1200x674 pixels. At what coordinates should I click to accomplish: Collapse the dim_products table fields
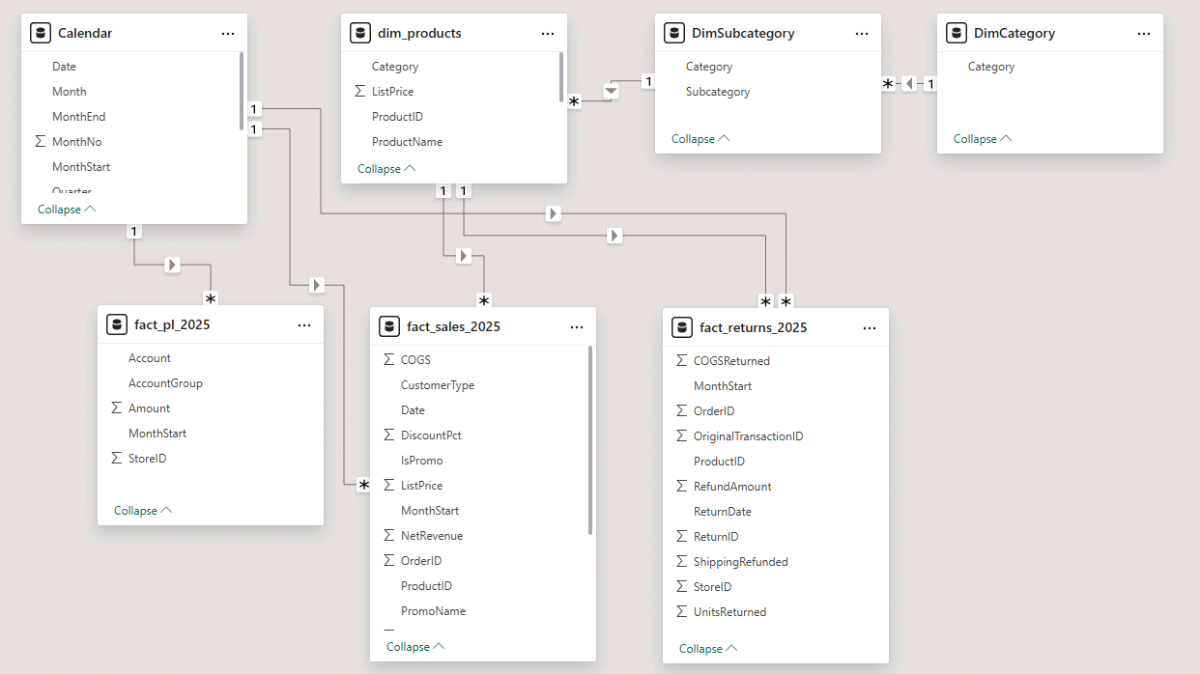coord(386,169)
